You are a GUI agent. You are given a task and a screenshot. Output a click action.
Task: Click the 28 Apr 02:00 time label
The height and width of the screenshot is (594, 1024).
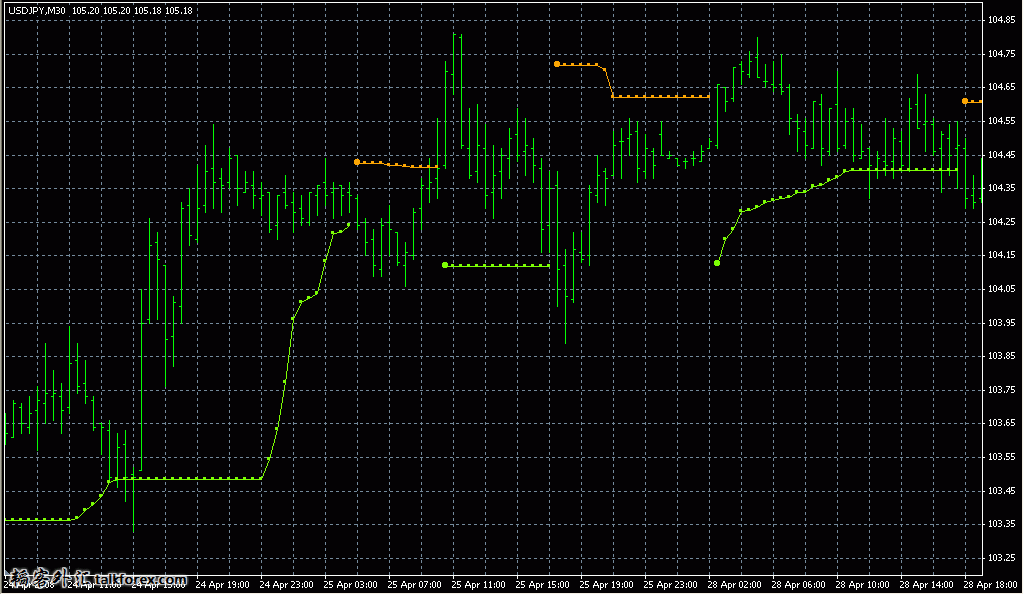734,585
